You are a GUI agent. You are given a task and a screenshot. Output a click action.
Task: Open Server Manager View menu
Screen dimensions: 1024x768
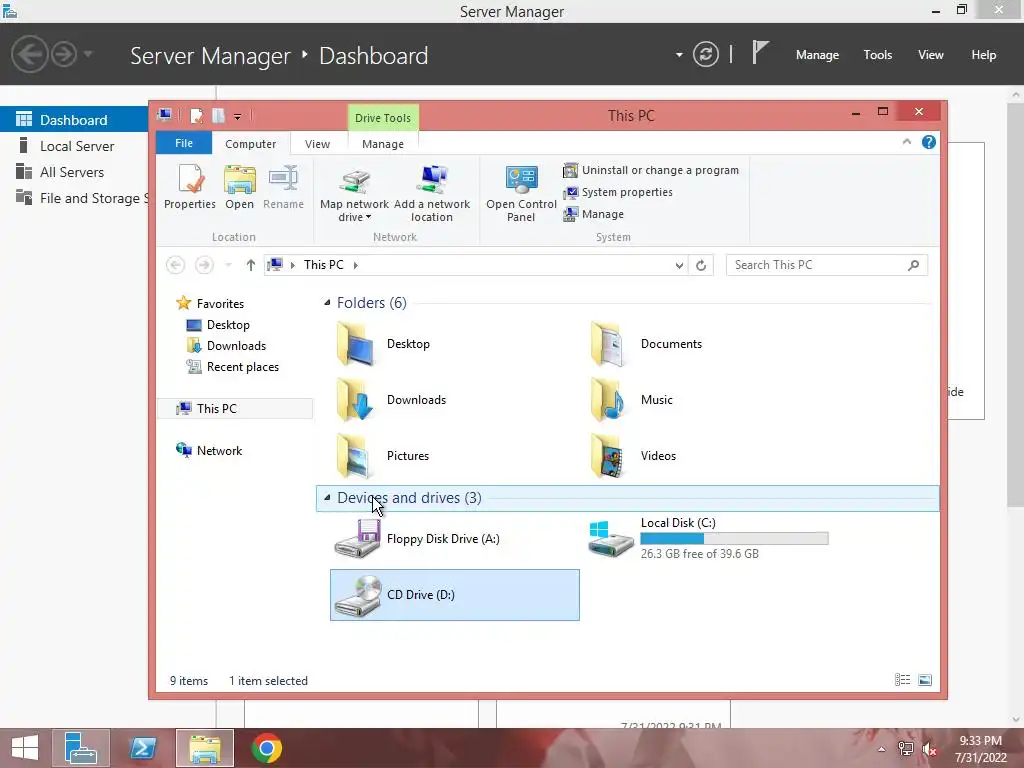(931, 55)
